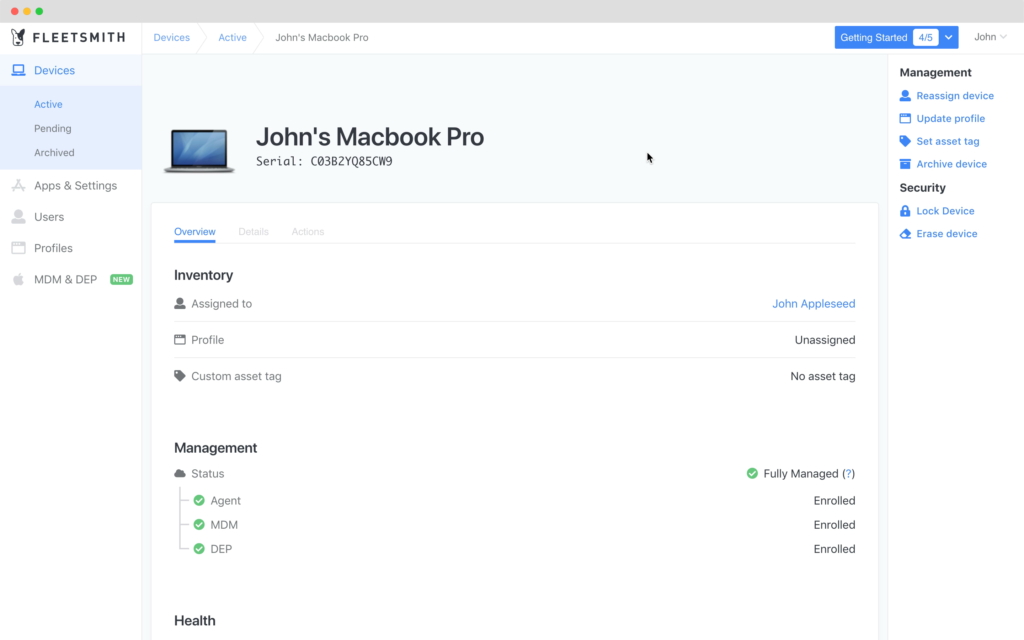This screenshot has height=640, width=1024.
Task: Click the Set asset tag icon
Action: click(905, 141)
